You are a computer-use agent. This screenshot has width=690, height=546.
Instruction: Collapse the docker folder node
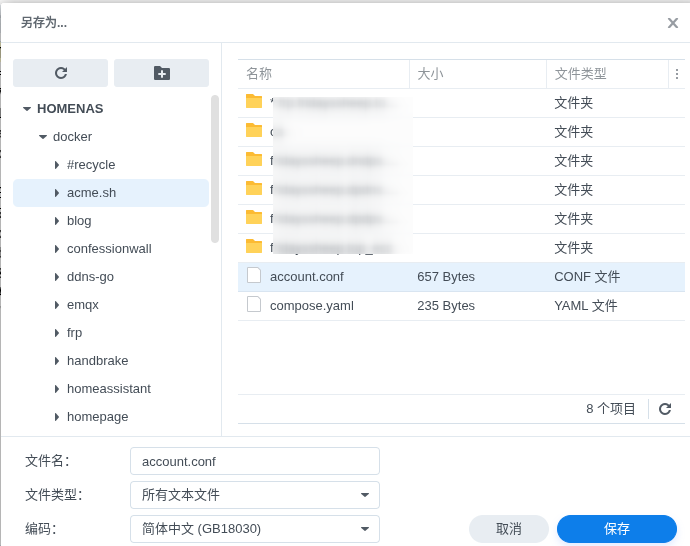pos(43,137)
